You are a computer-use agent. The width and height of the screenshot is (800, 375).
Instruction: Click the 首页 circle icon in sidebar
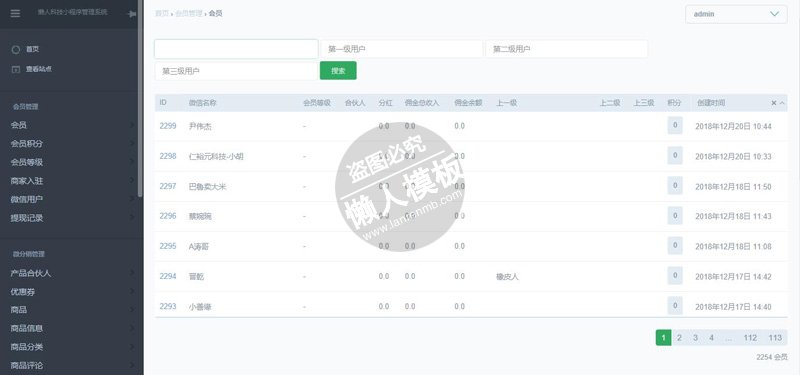pos(16,49)
